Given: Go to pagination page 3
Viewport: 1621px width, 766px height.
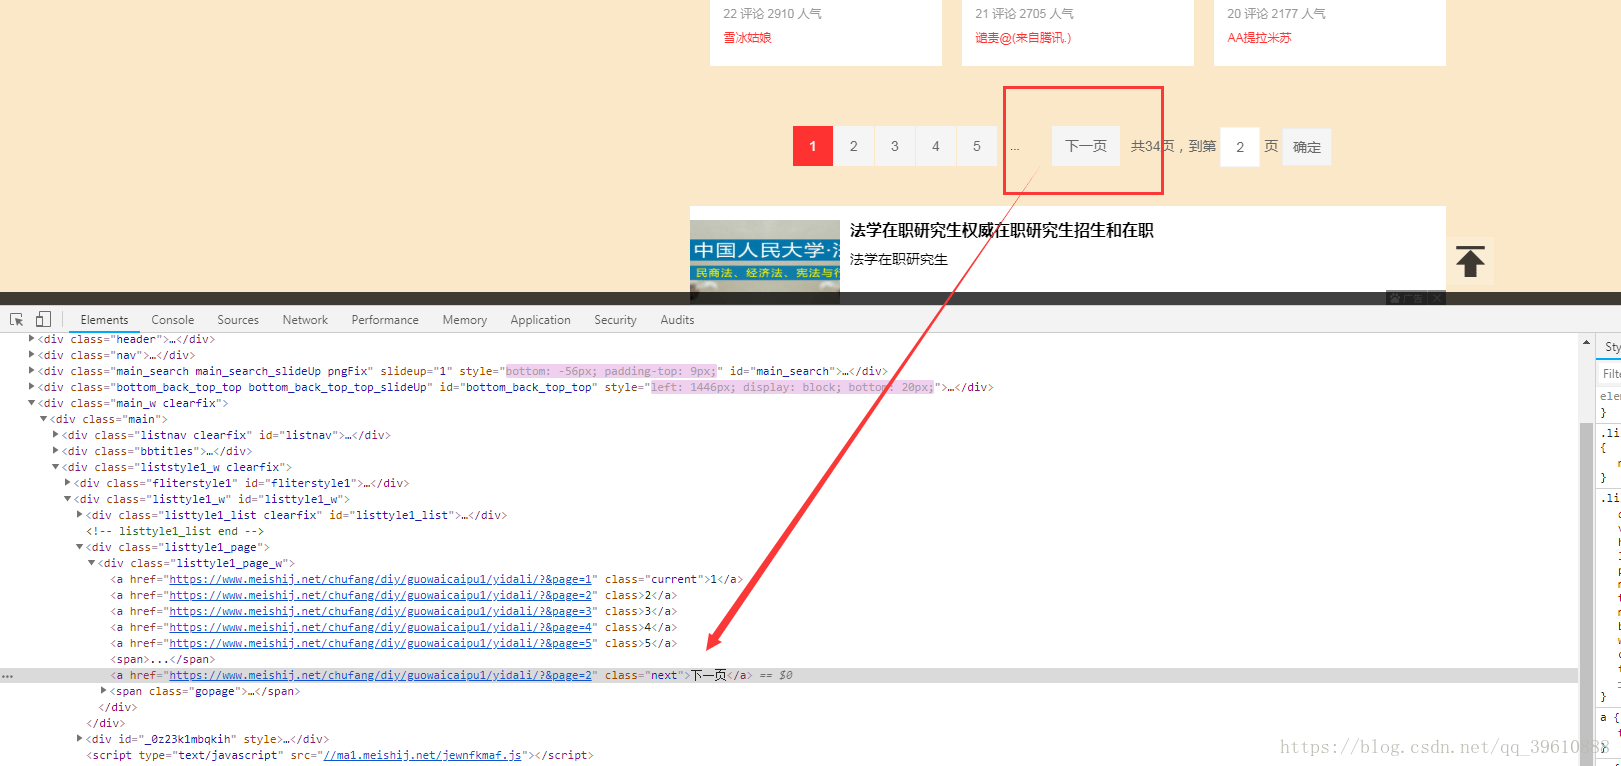Looking at the screenshot, I should click(x=894, y=146).
